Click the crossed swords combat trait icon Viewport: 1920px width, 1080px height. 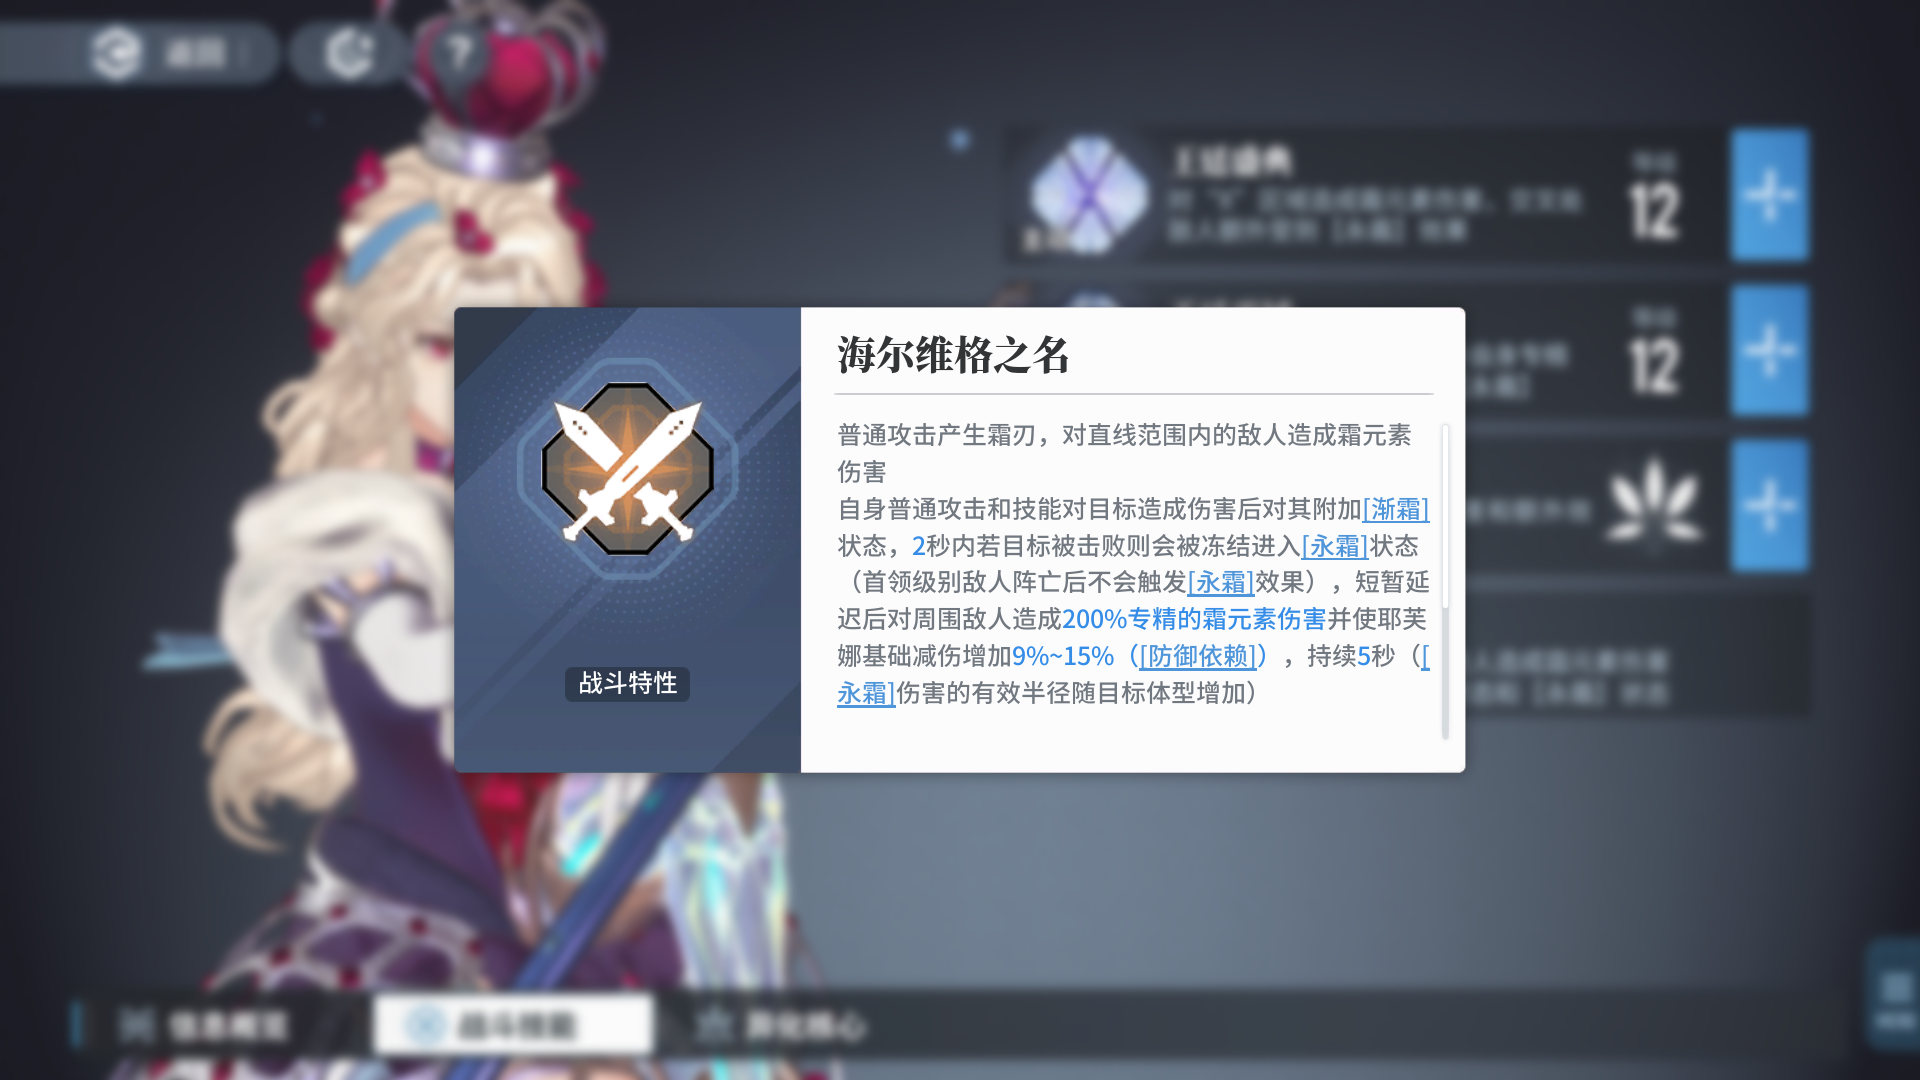tap(628, 469)
